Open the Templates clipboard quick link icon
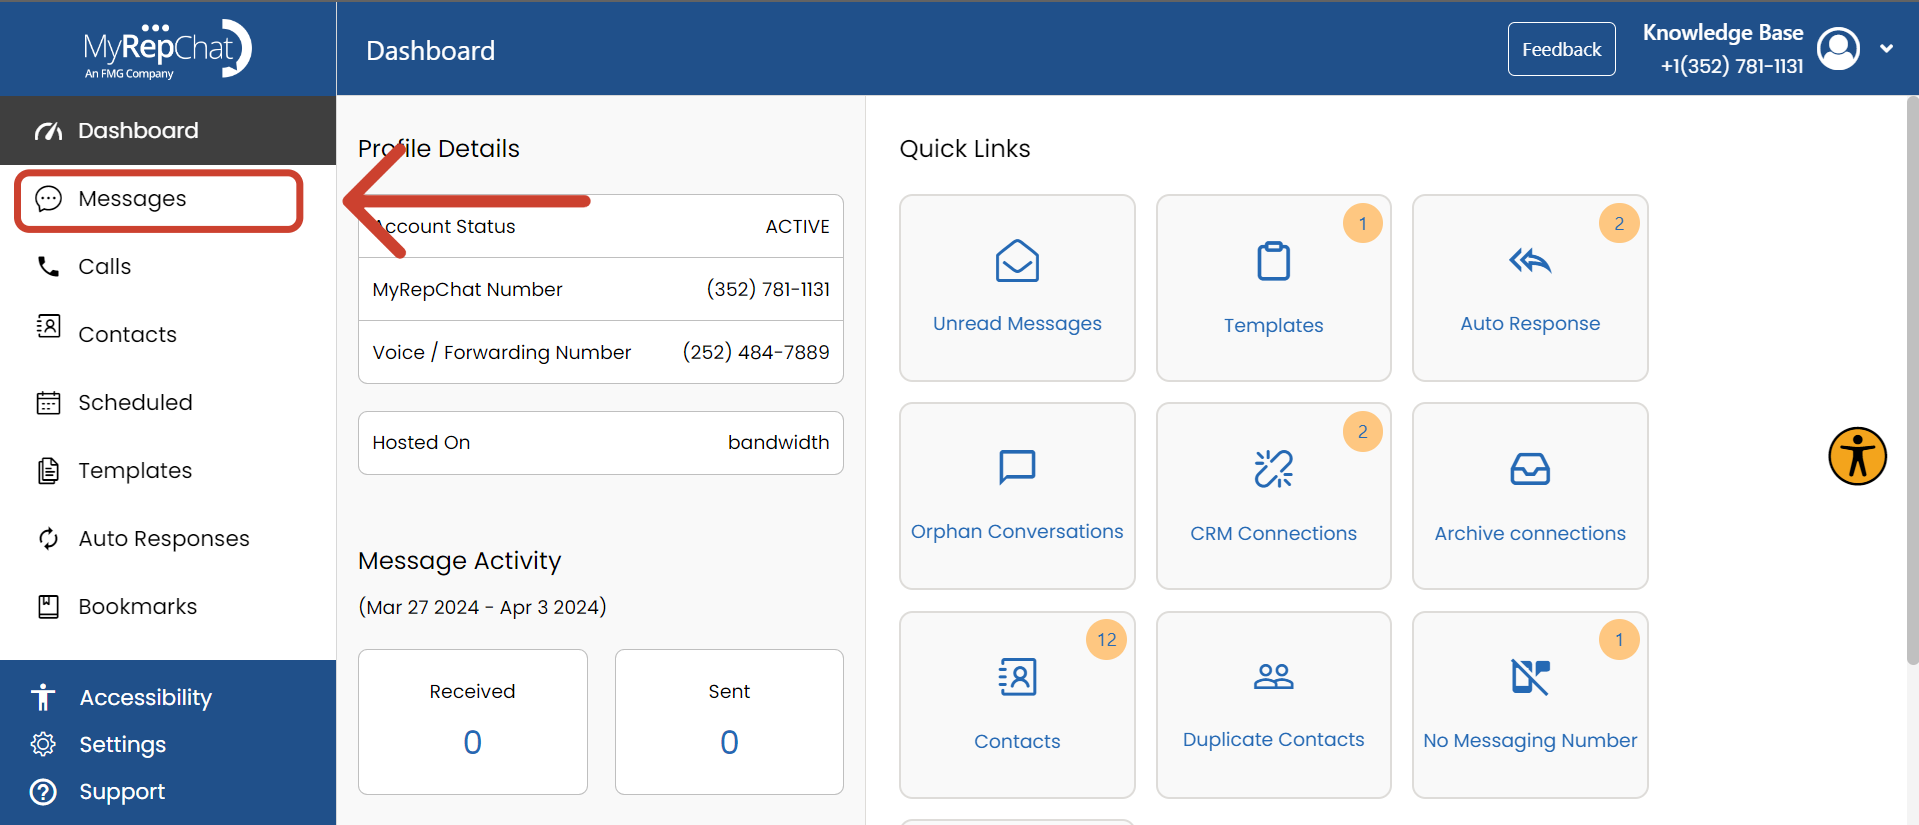 pos(1273,261)
